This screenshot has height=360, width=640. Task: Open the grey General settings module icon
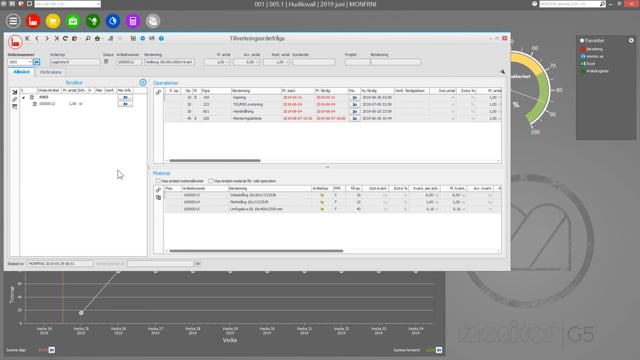coord(153,21)
